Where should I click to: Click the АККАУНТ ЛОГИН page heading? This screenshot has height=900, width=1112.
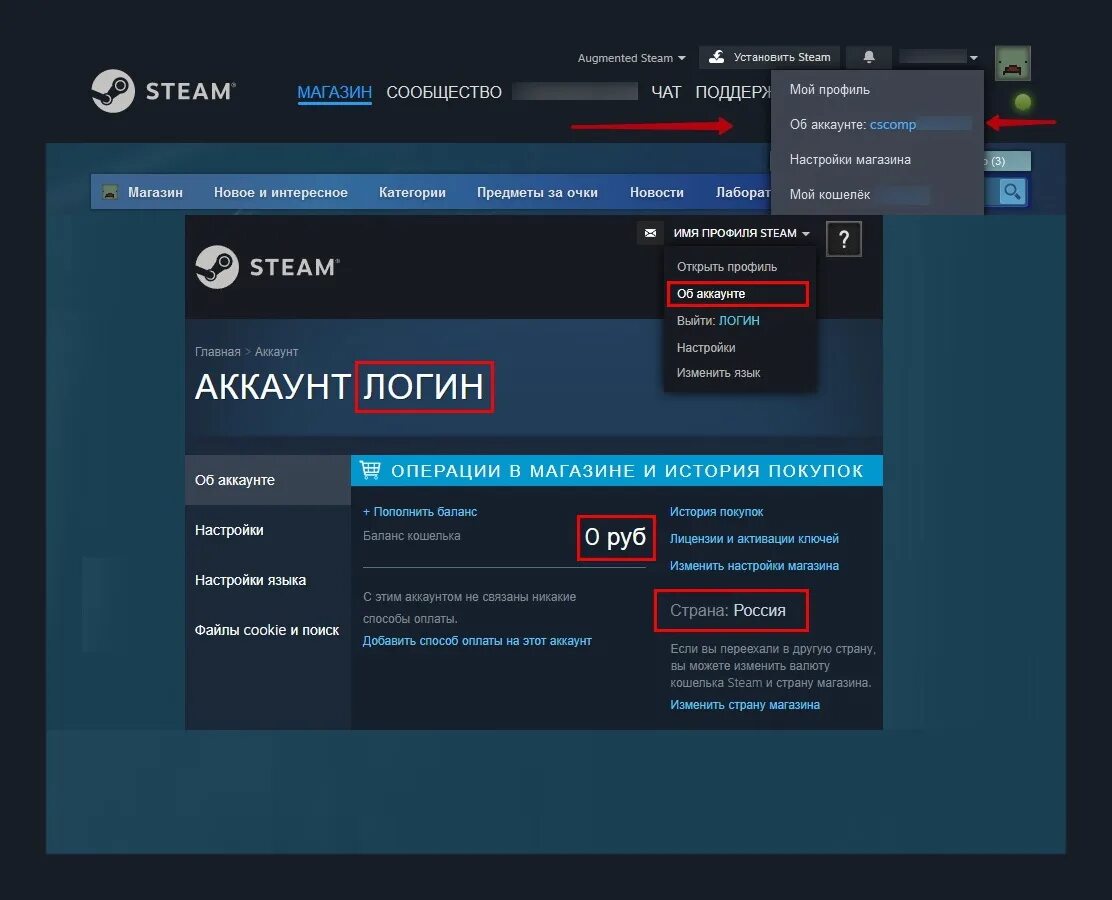click(339, 387)
